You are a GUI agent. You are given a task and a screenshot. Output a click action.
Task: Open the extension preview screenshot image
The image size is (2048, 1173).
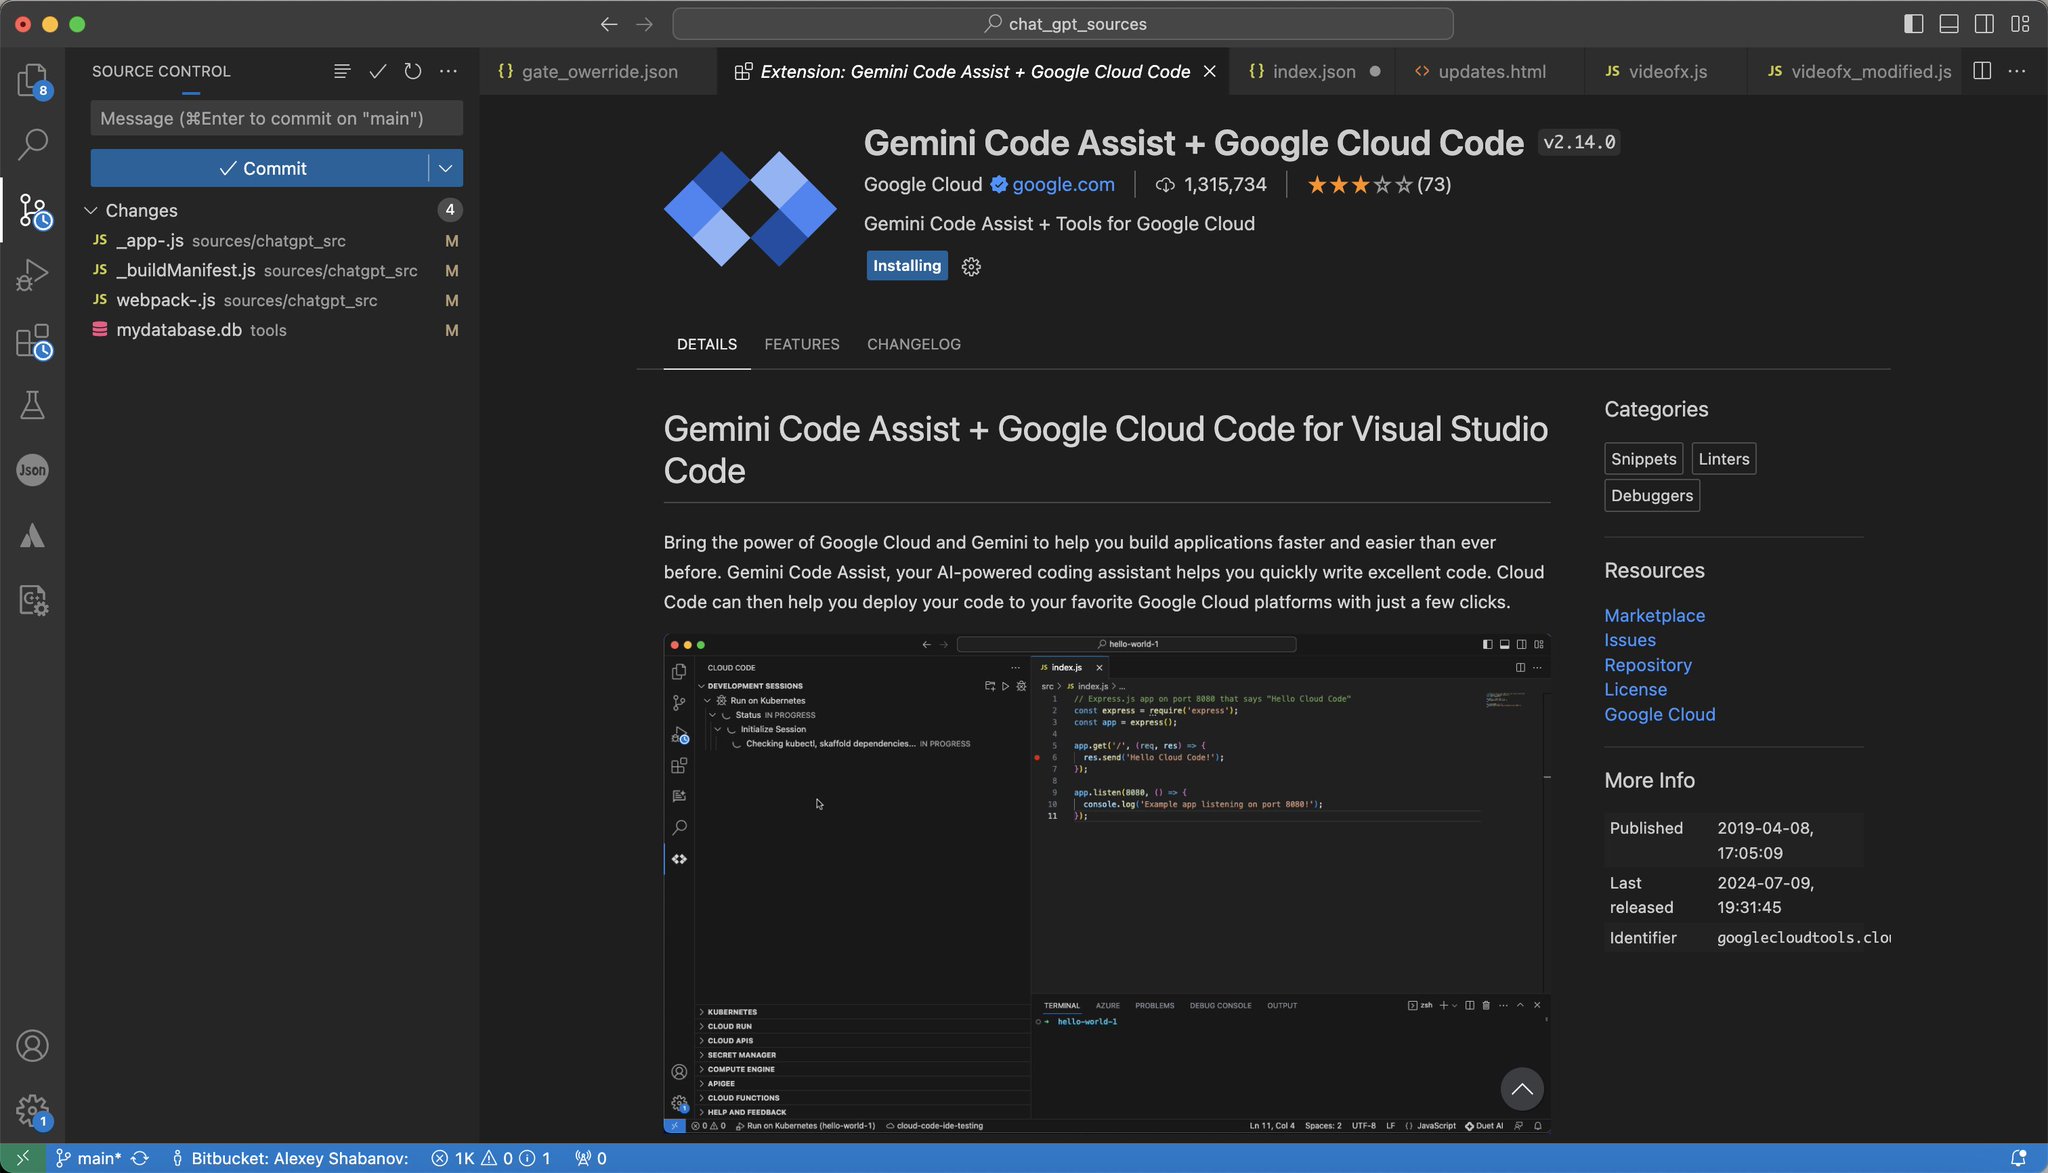pyautogui.click(x=1107, y=883)
